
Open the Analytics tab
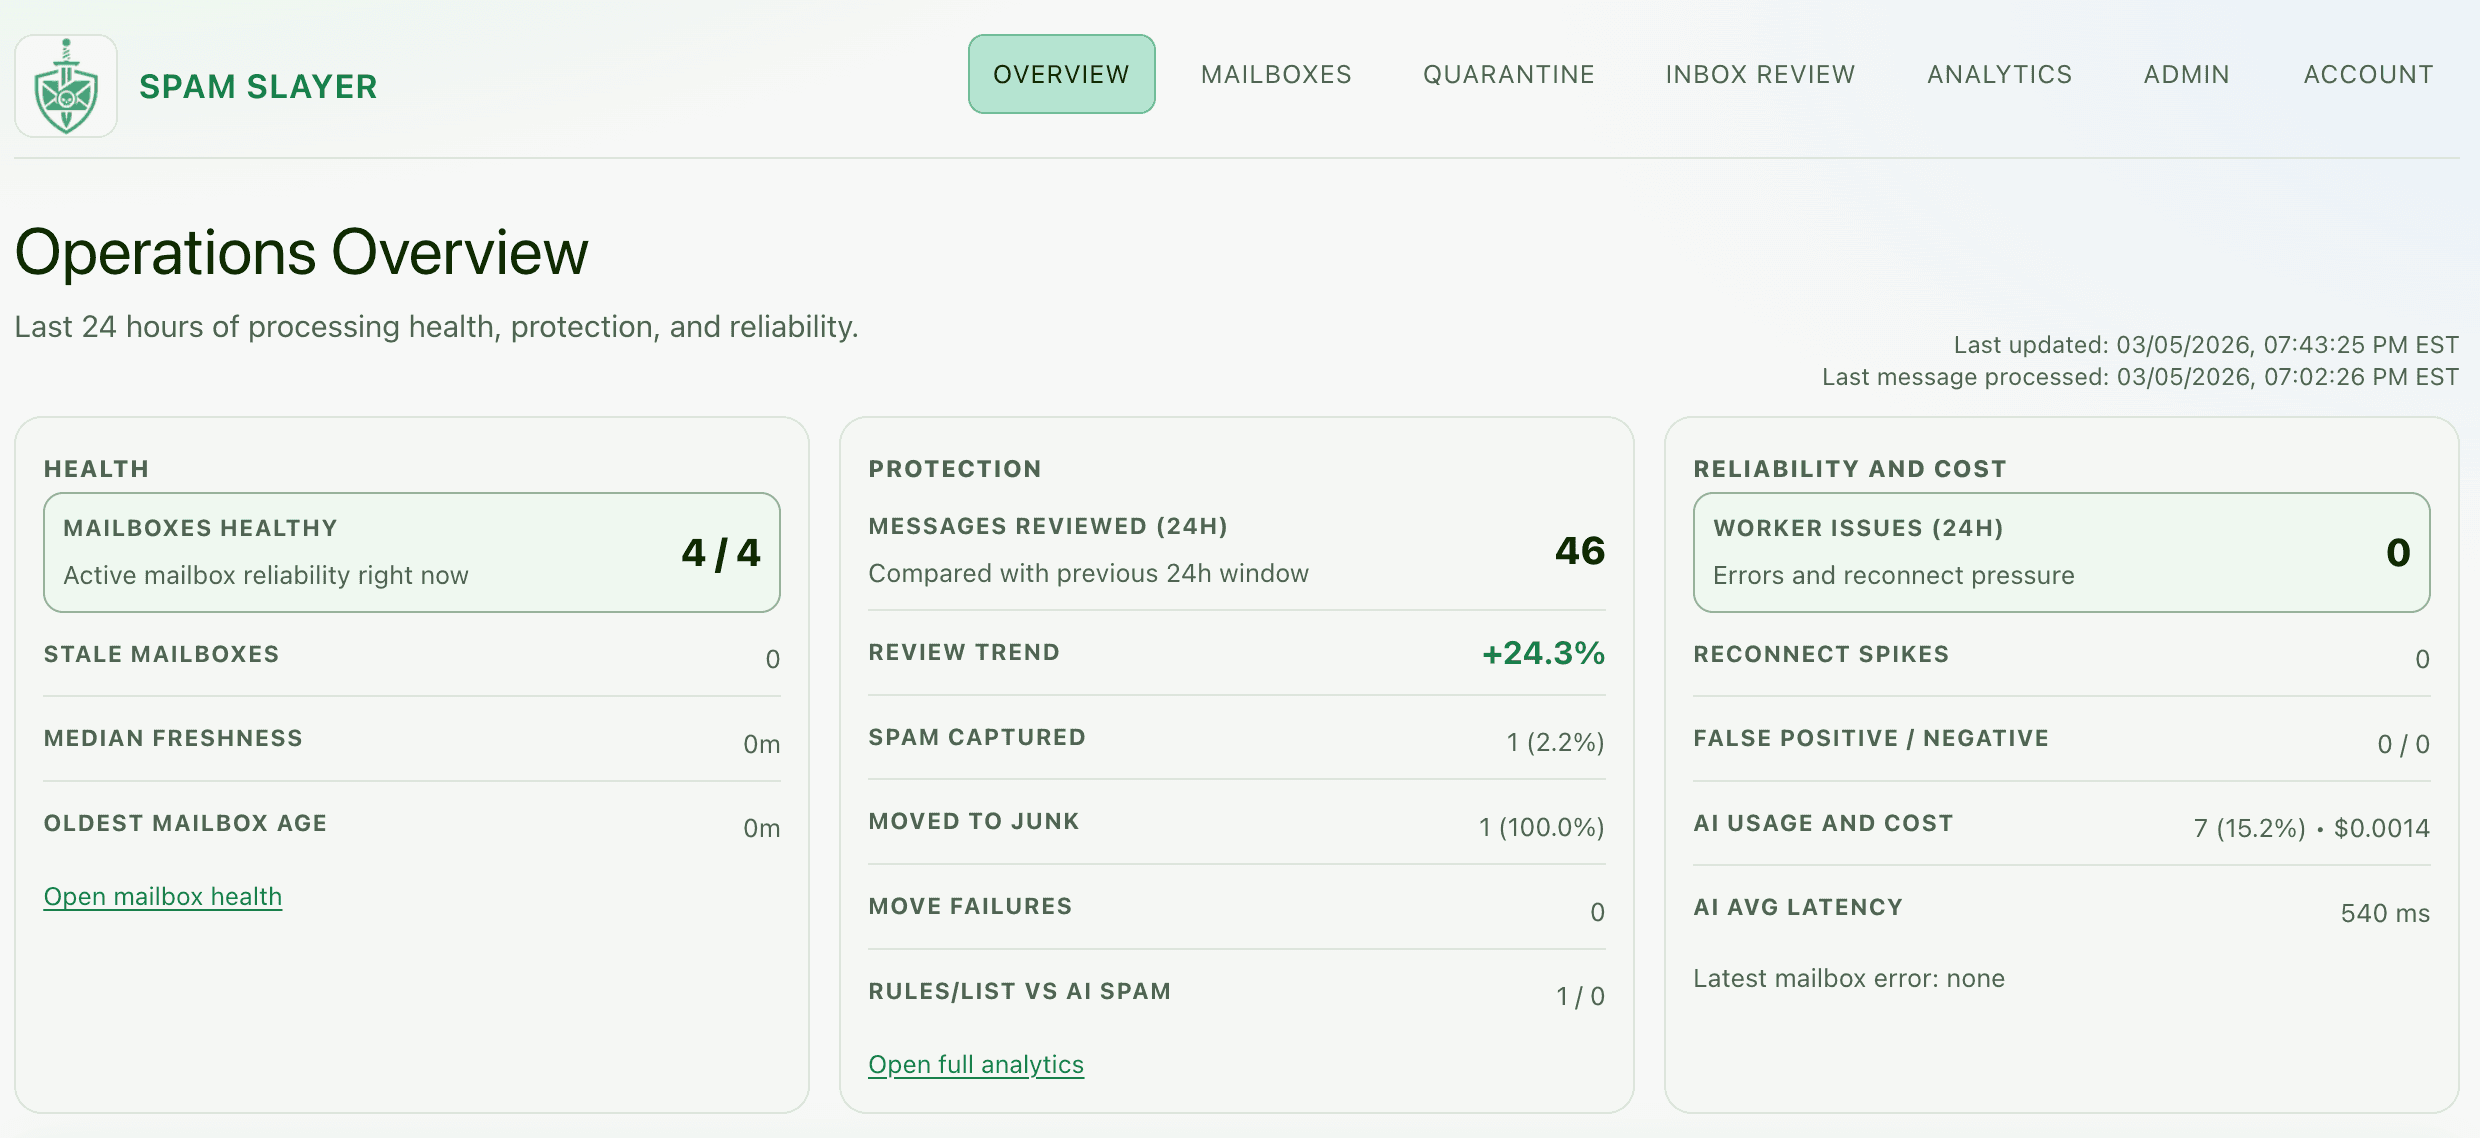1998,74
